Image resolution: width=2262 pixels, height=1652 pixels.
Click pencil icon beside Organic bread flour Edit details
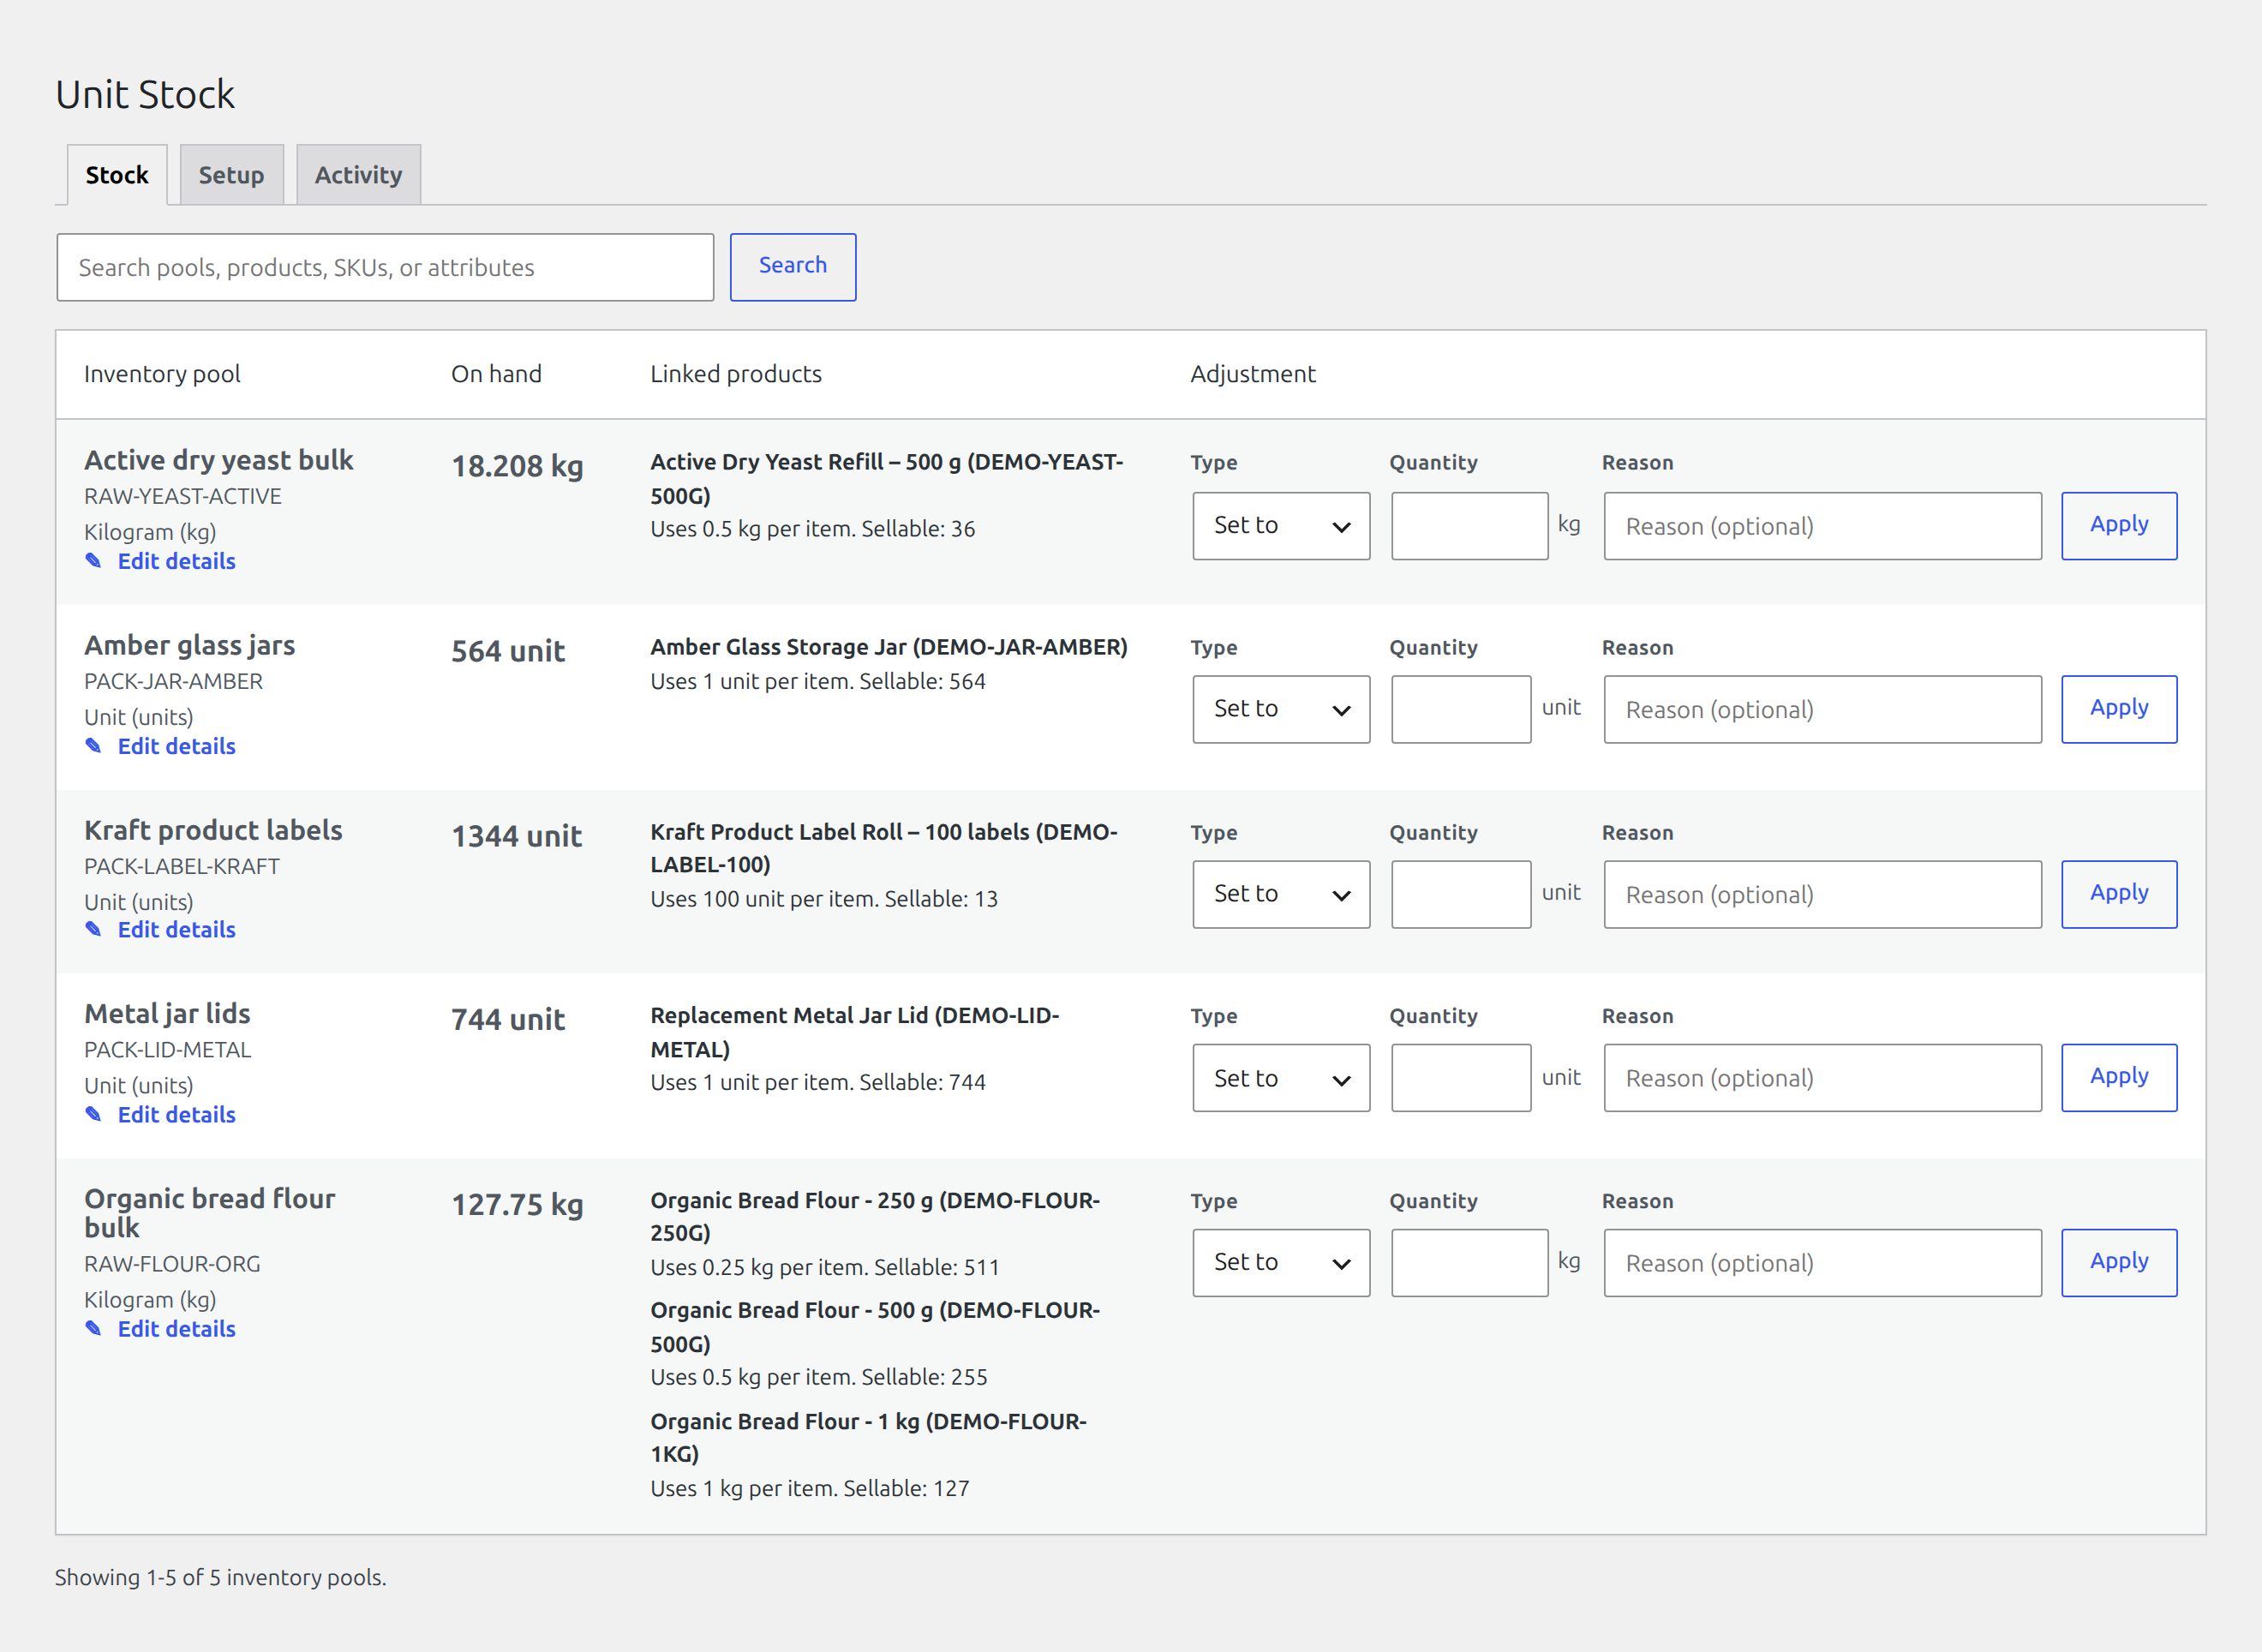tap(93, 1329)
